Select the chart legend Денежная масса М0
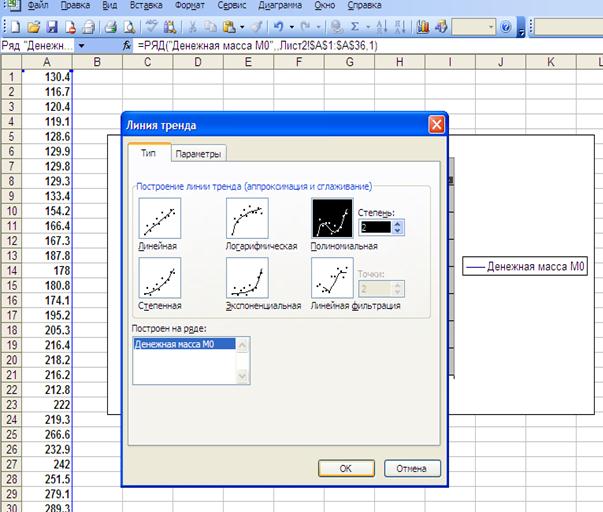Viewport: 603px width, 512px height. [x=525, y=266]
